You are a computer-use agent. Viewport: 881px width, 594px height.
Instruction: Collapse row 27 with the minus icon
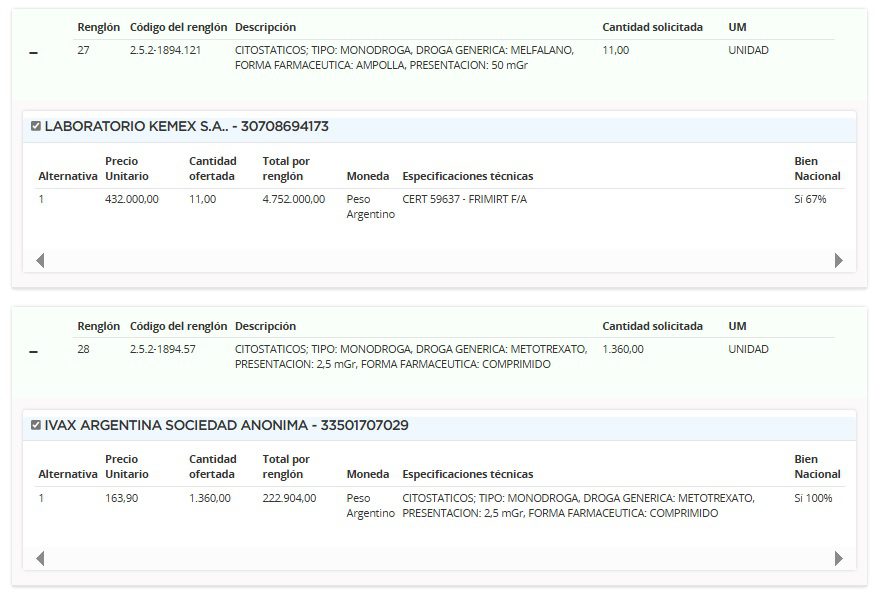click(x=34, y=53)
